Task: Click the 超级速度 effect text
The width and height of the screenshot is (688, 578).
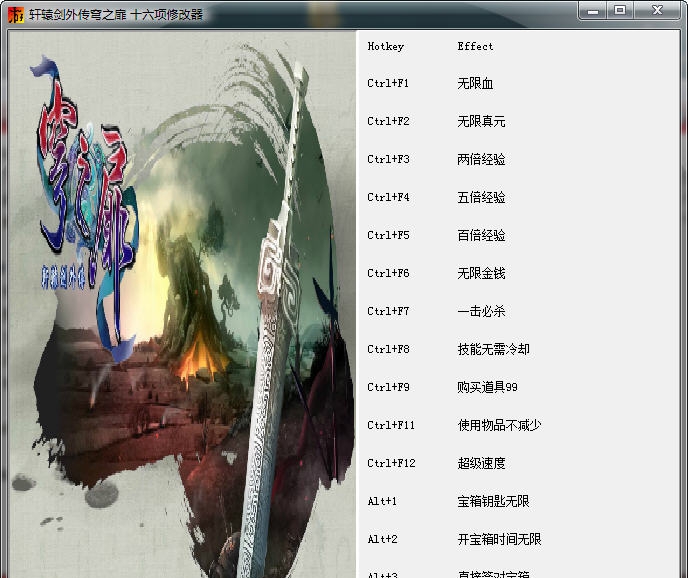Action: click(x=481, y=463)
